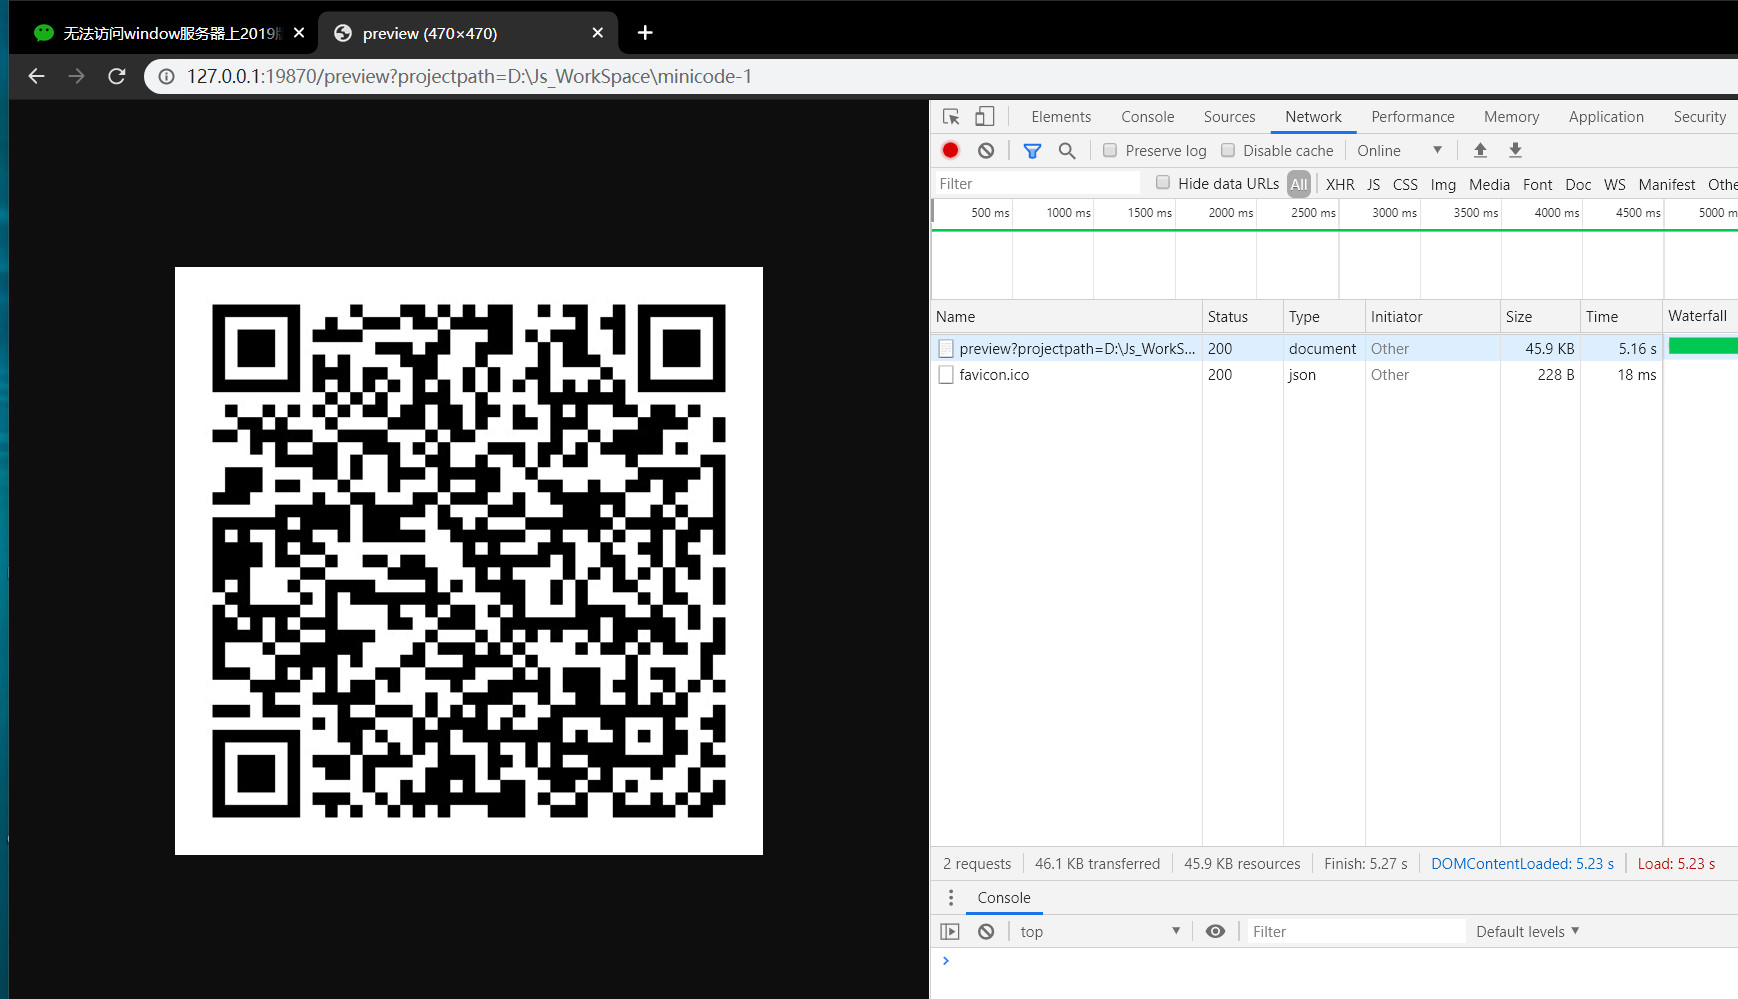Sort requests by the Size column header
The width and height of the screenshot is (1738, 999).
point(1540,316)
